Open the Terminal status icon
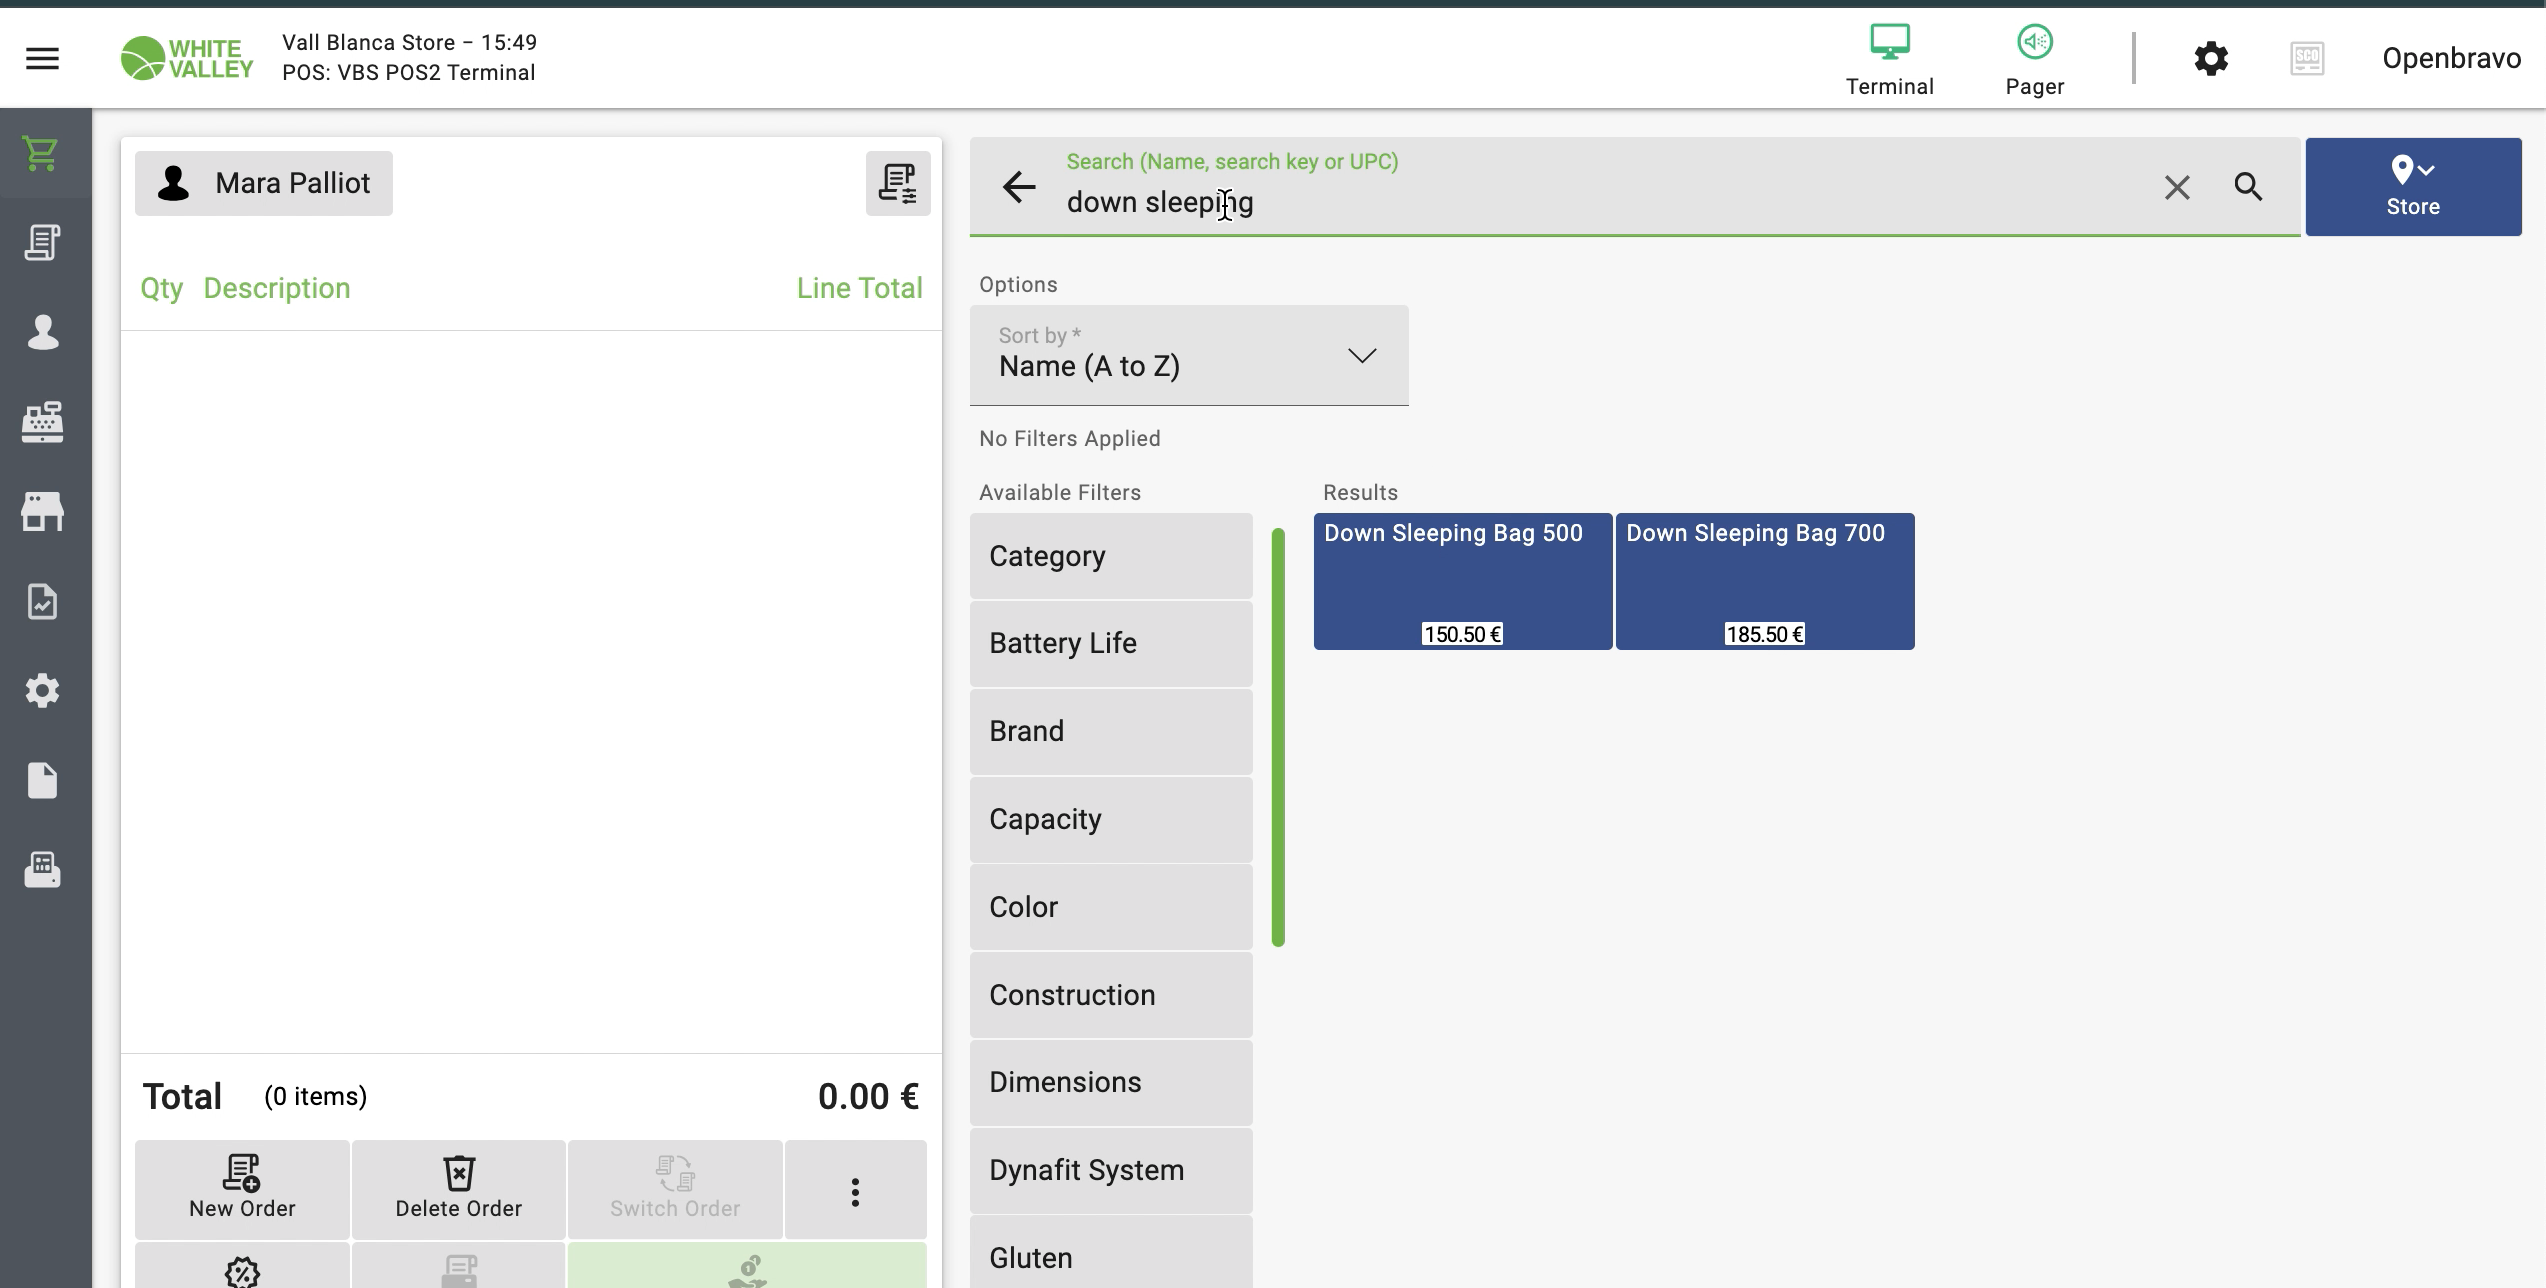This screenshot has width=2546, height=1288. [1889, 58]
